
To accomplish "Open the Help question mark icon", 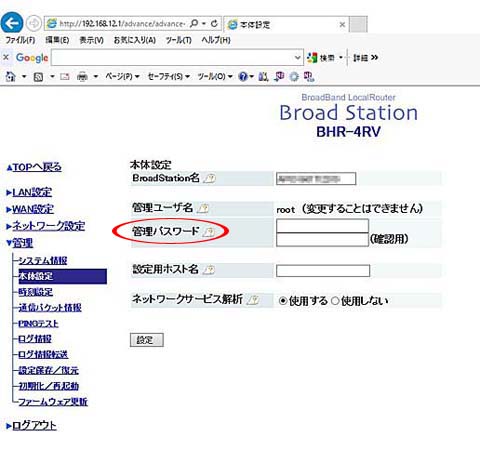I will tap(243, 77).
